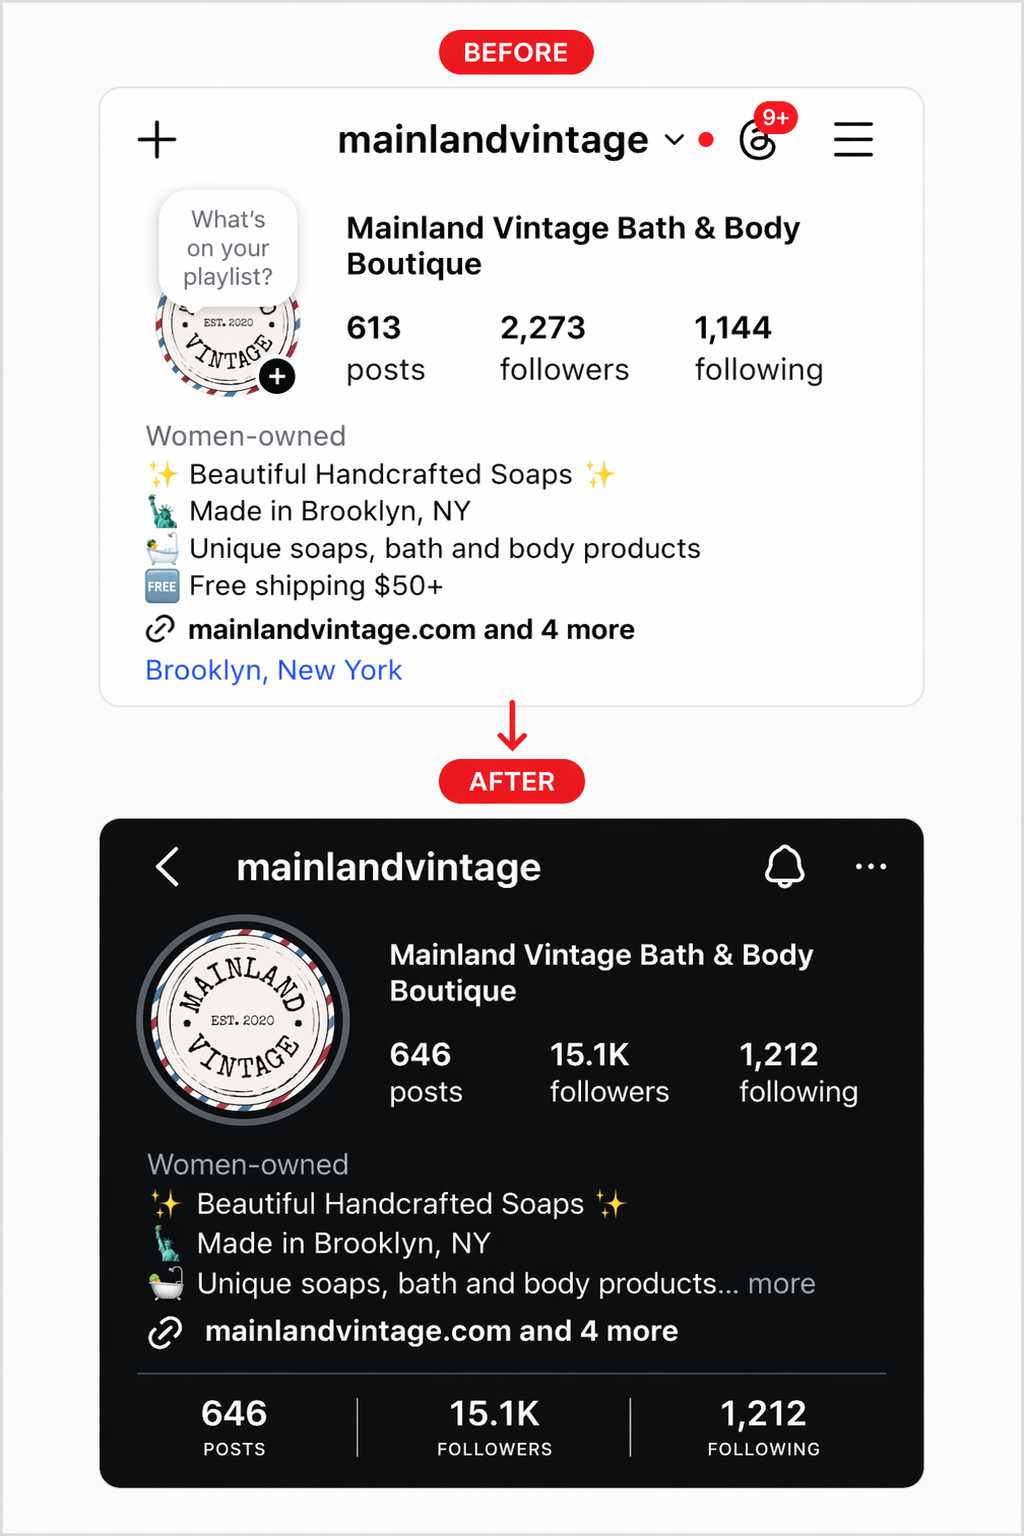The image size is (1024, 1536).
Task: Tap the back arrow in the dark profile
Action: click(168, 867)
